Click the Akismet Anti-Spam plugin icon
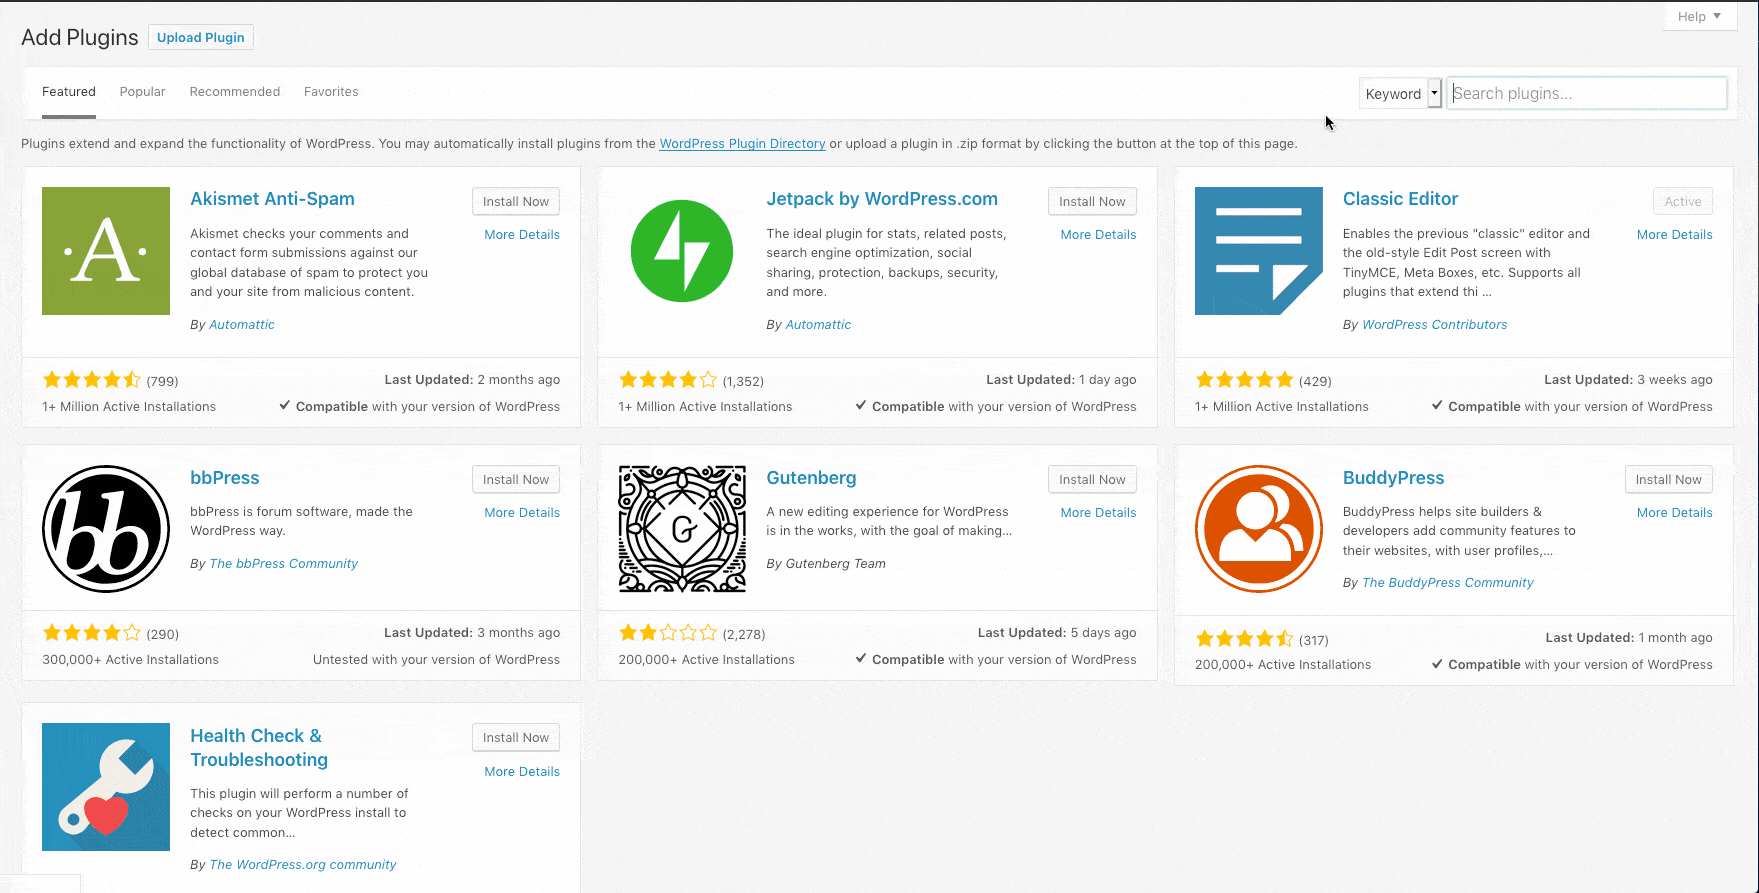 point(106,251)
